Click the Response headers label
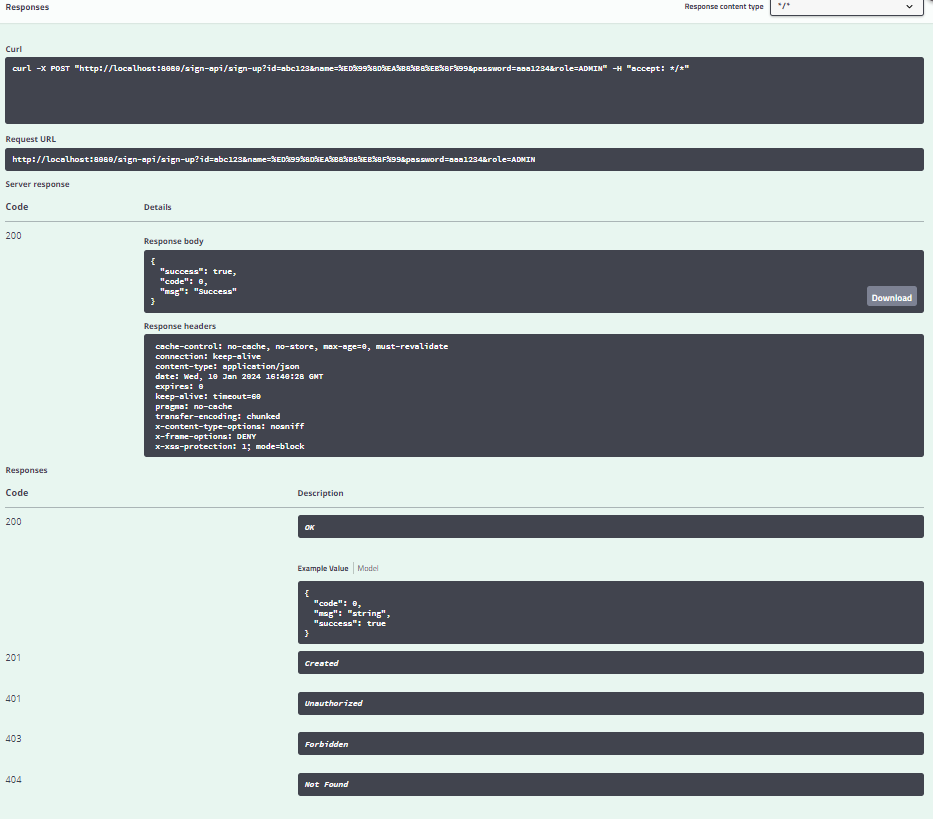This screenshot has width=933, height=819. pyautogui.click(x=180, y=326)
